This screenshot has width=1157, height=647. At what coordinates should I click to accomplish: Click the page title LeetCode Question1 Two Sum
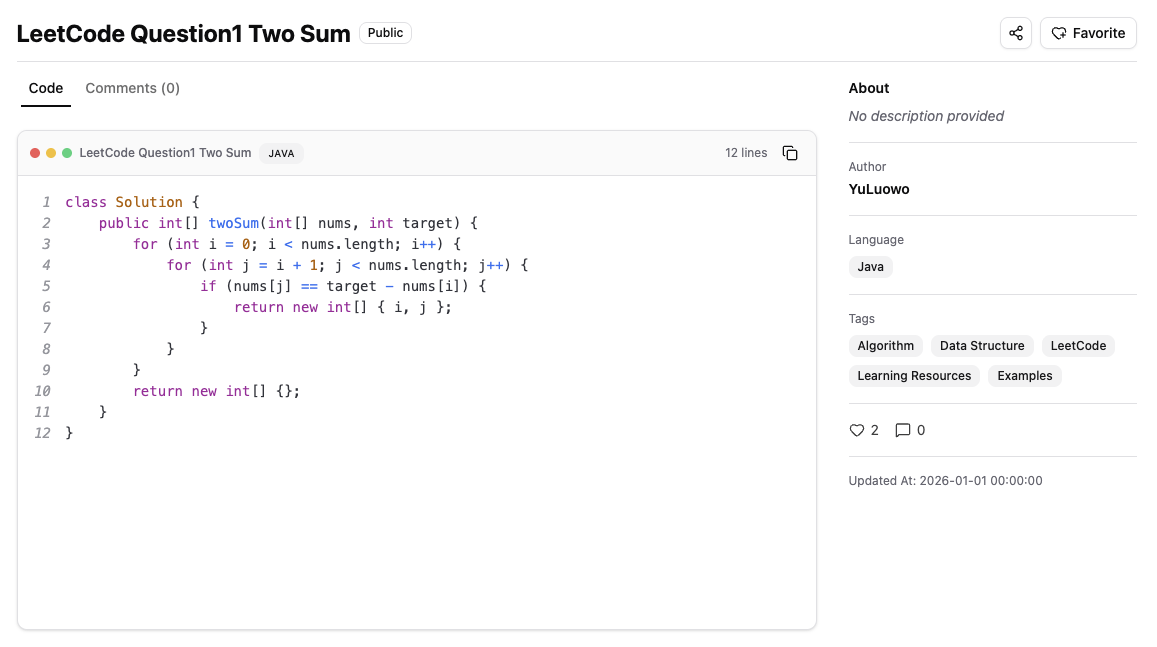point(183,33)
